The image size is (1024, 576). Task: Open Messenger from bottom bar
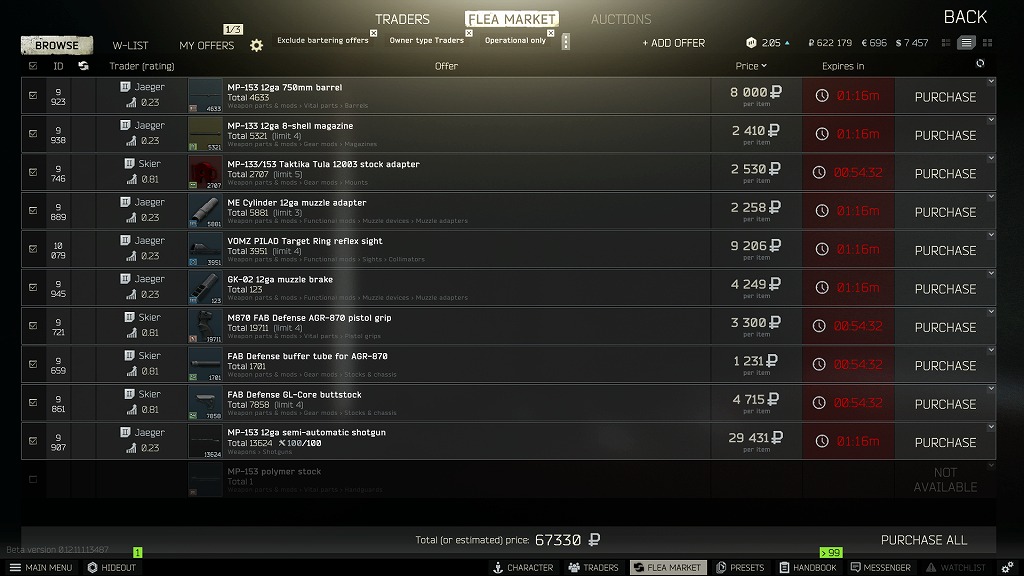(880, 567)
